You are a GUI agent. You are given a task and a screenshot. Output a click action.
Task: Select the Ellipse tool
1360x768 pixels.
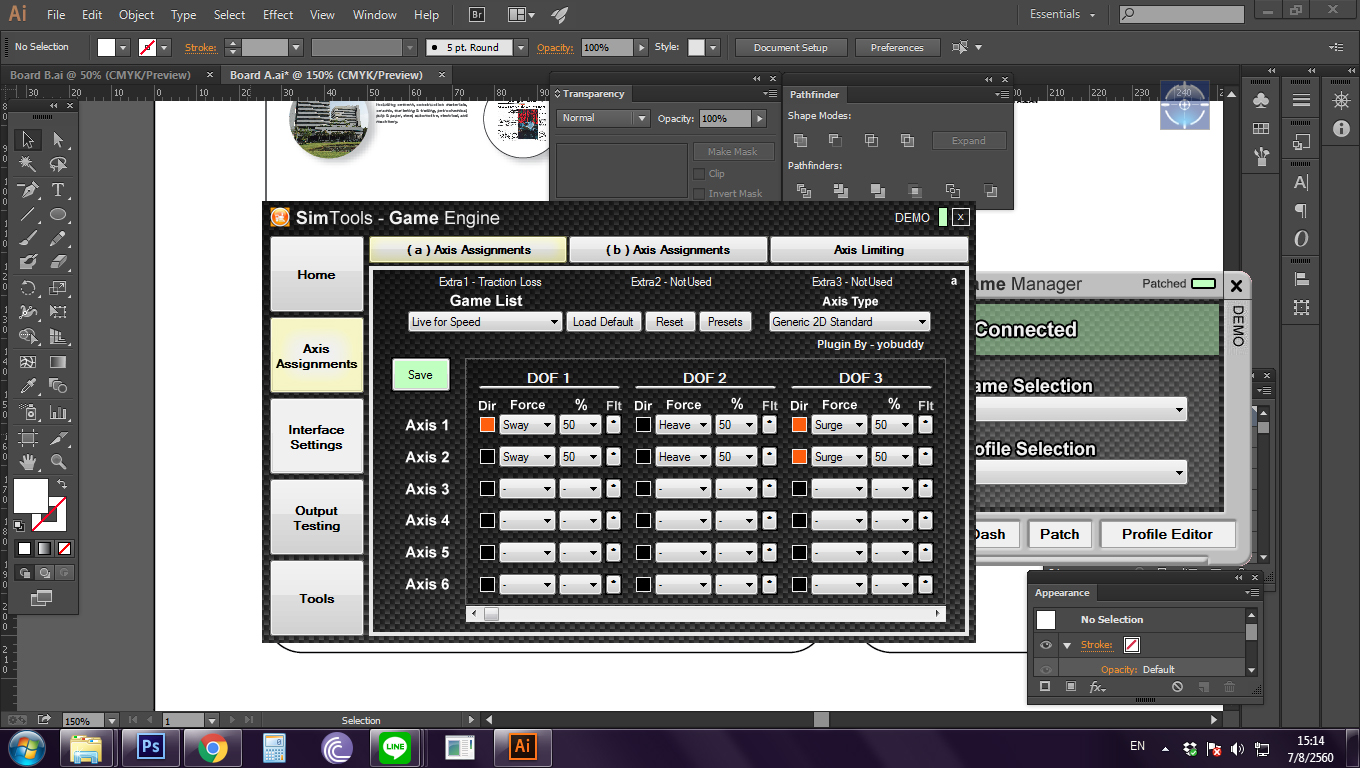pos(58,214)
